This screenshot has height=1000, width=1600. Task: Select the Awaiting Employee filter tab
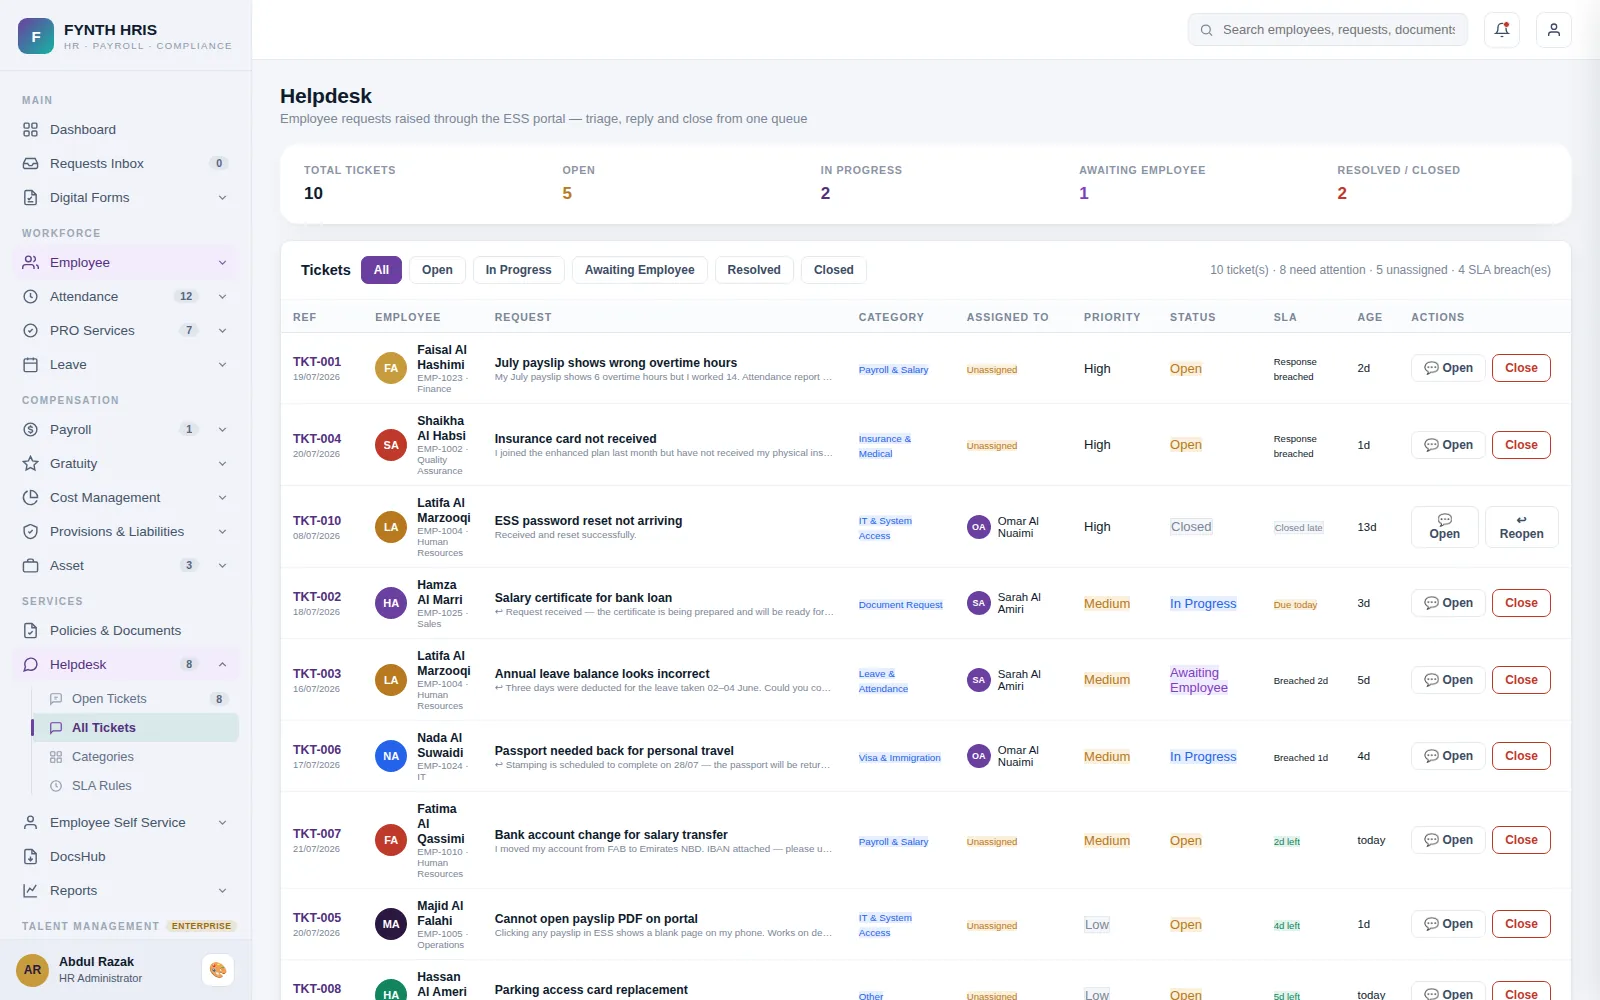[x=640, y=270]
